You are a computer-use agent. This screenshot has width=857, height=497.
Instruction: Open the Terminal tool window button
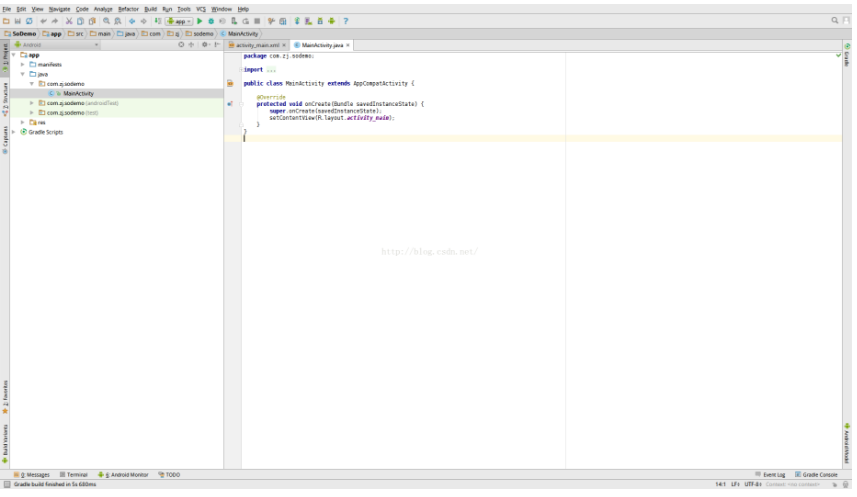[74, 475]
